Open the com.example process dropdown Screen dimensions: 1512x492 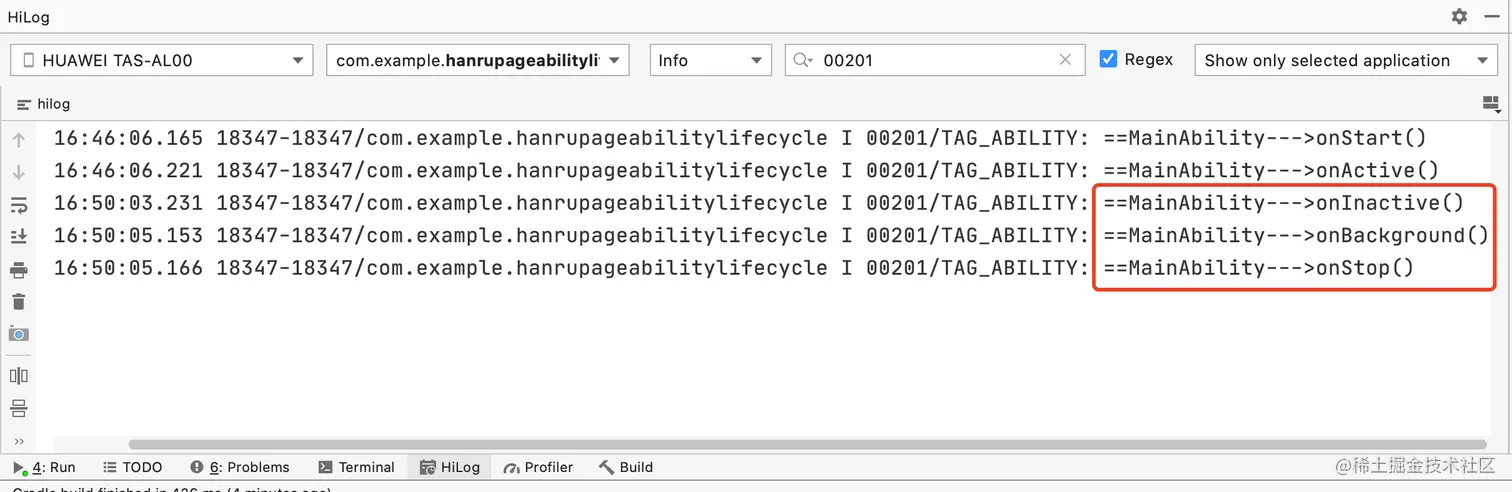pos(478,60)
